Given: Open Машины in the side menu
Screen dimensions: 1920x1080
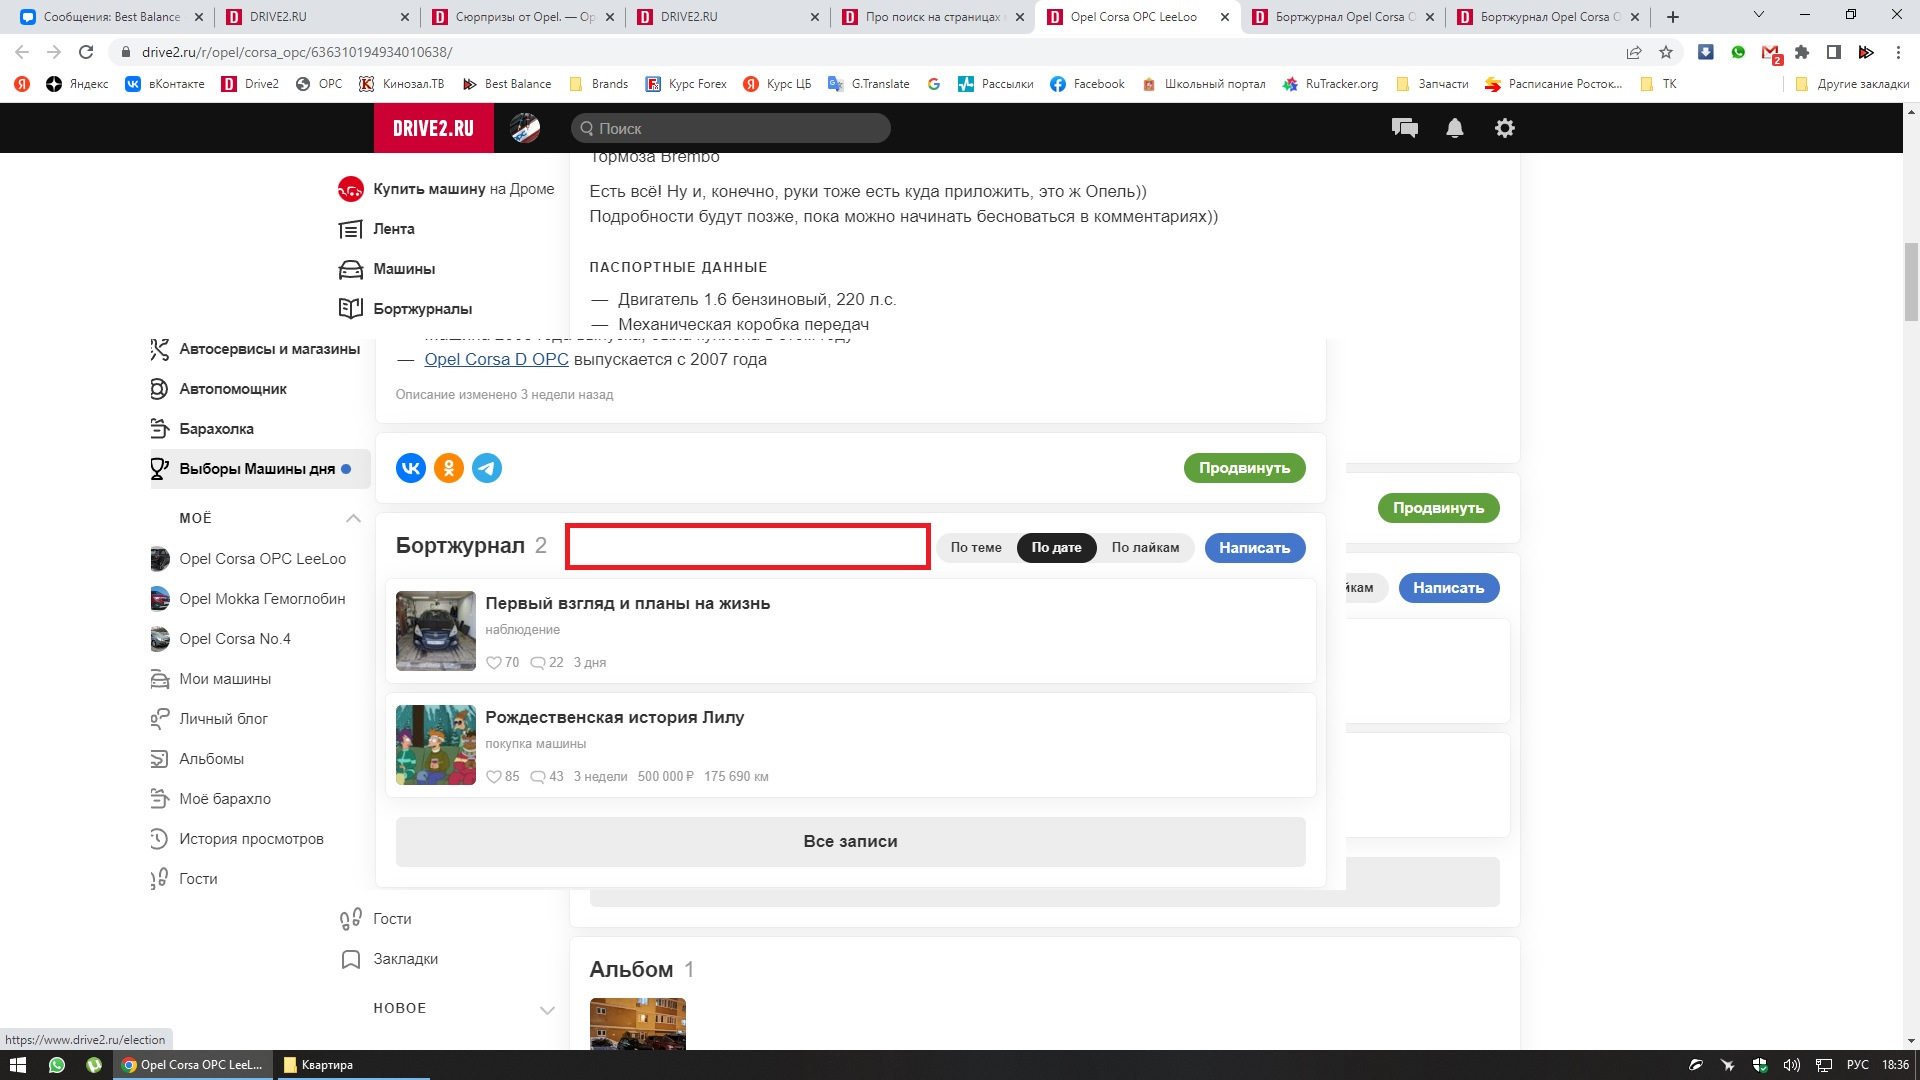Looking at the screenshot, I should click(403, 269).
